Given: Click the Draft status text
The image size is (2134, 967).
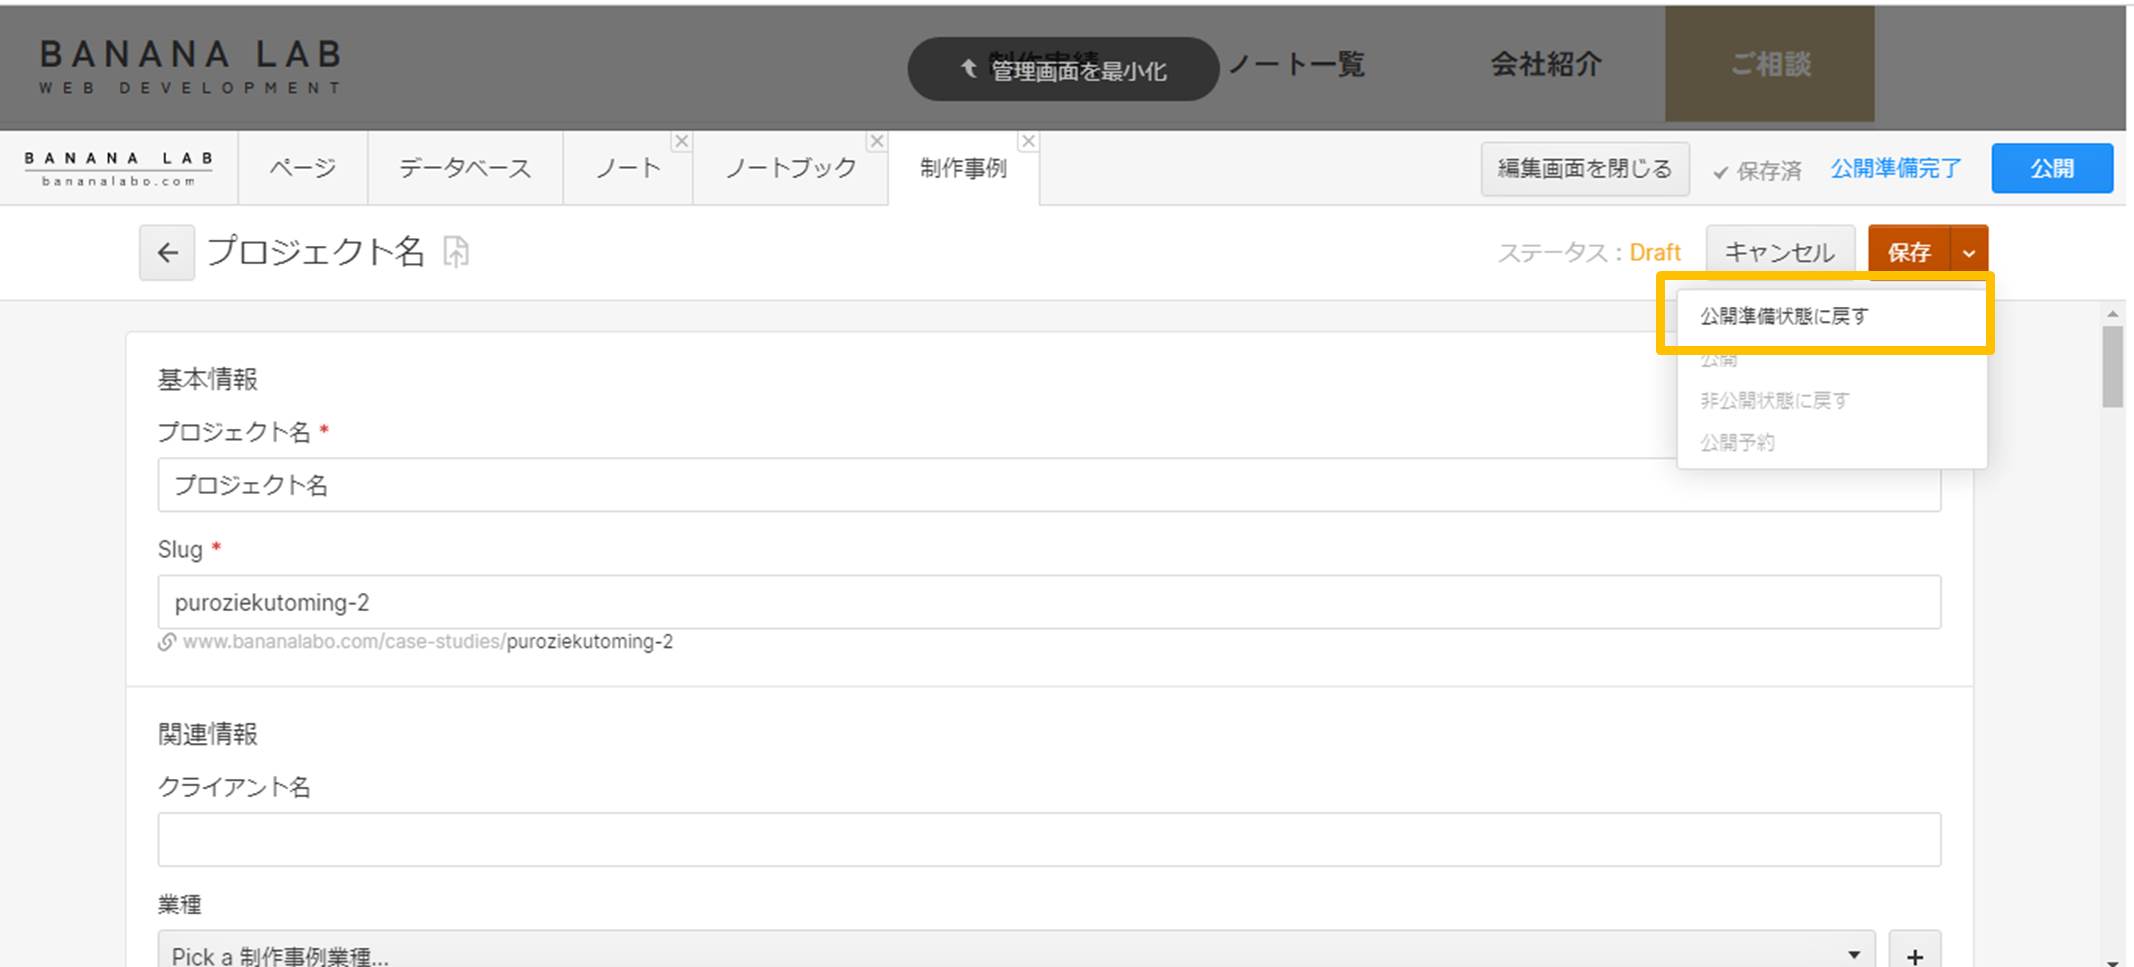Looking at the screenshot, I should click(x=1655, y=253).
